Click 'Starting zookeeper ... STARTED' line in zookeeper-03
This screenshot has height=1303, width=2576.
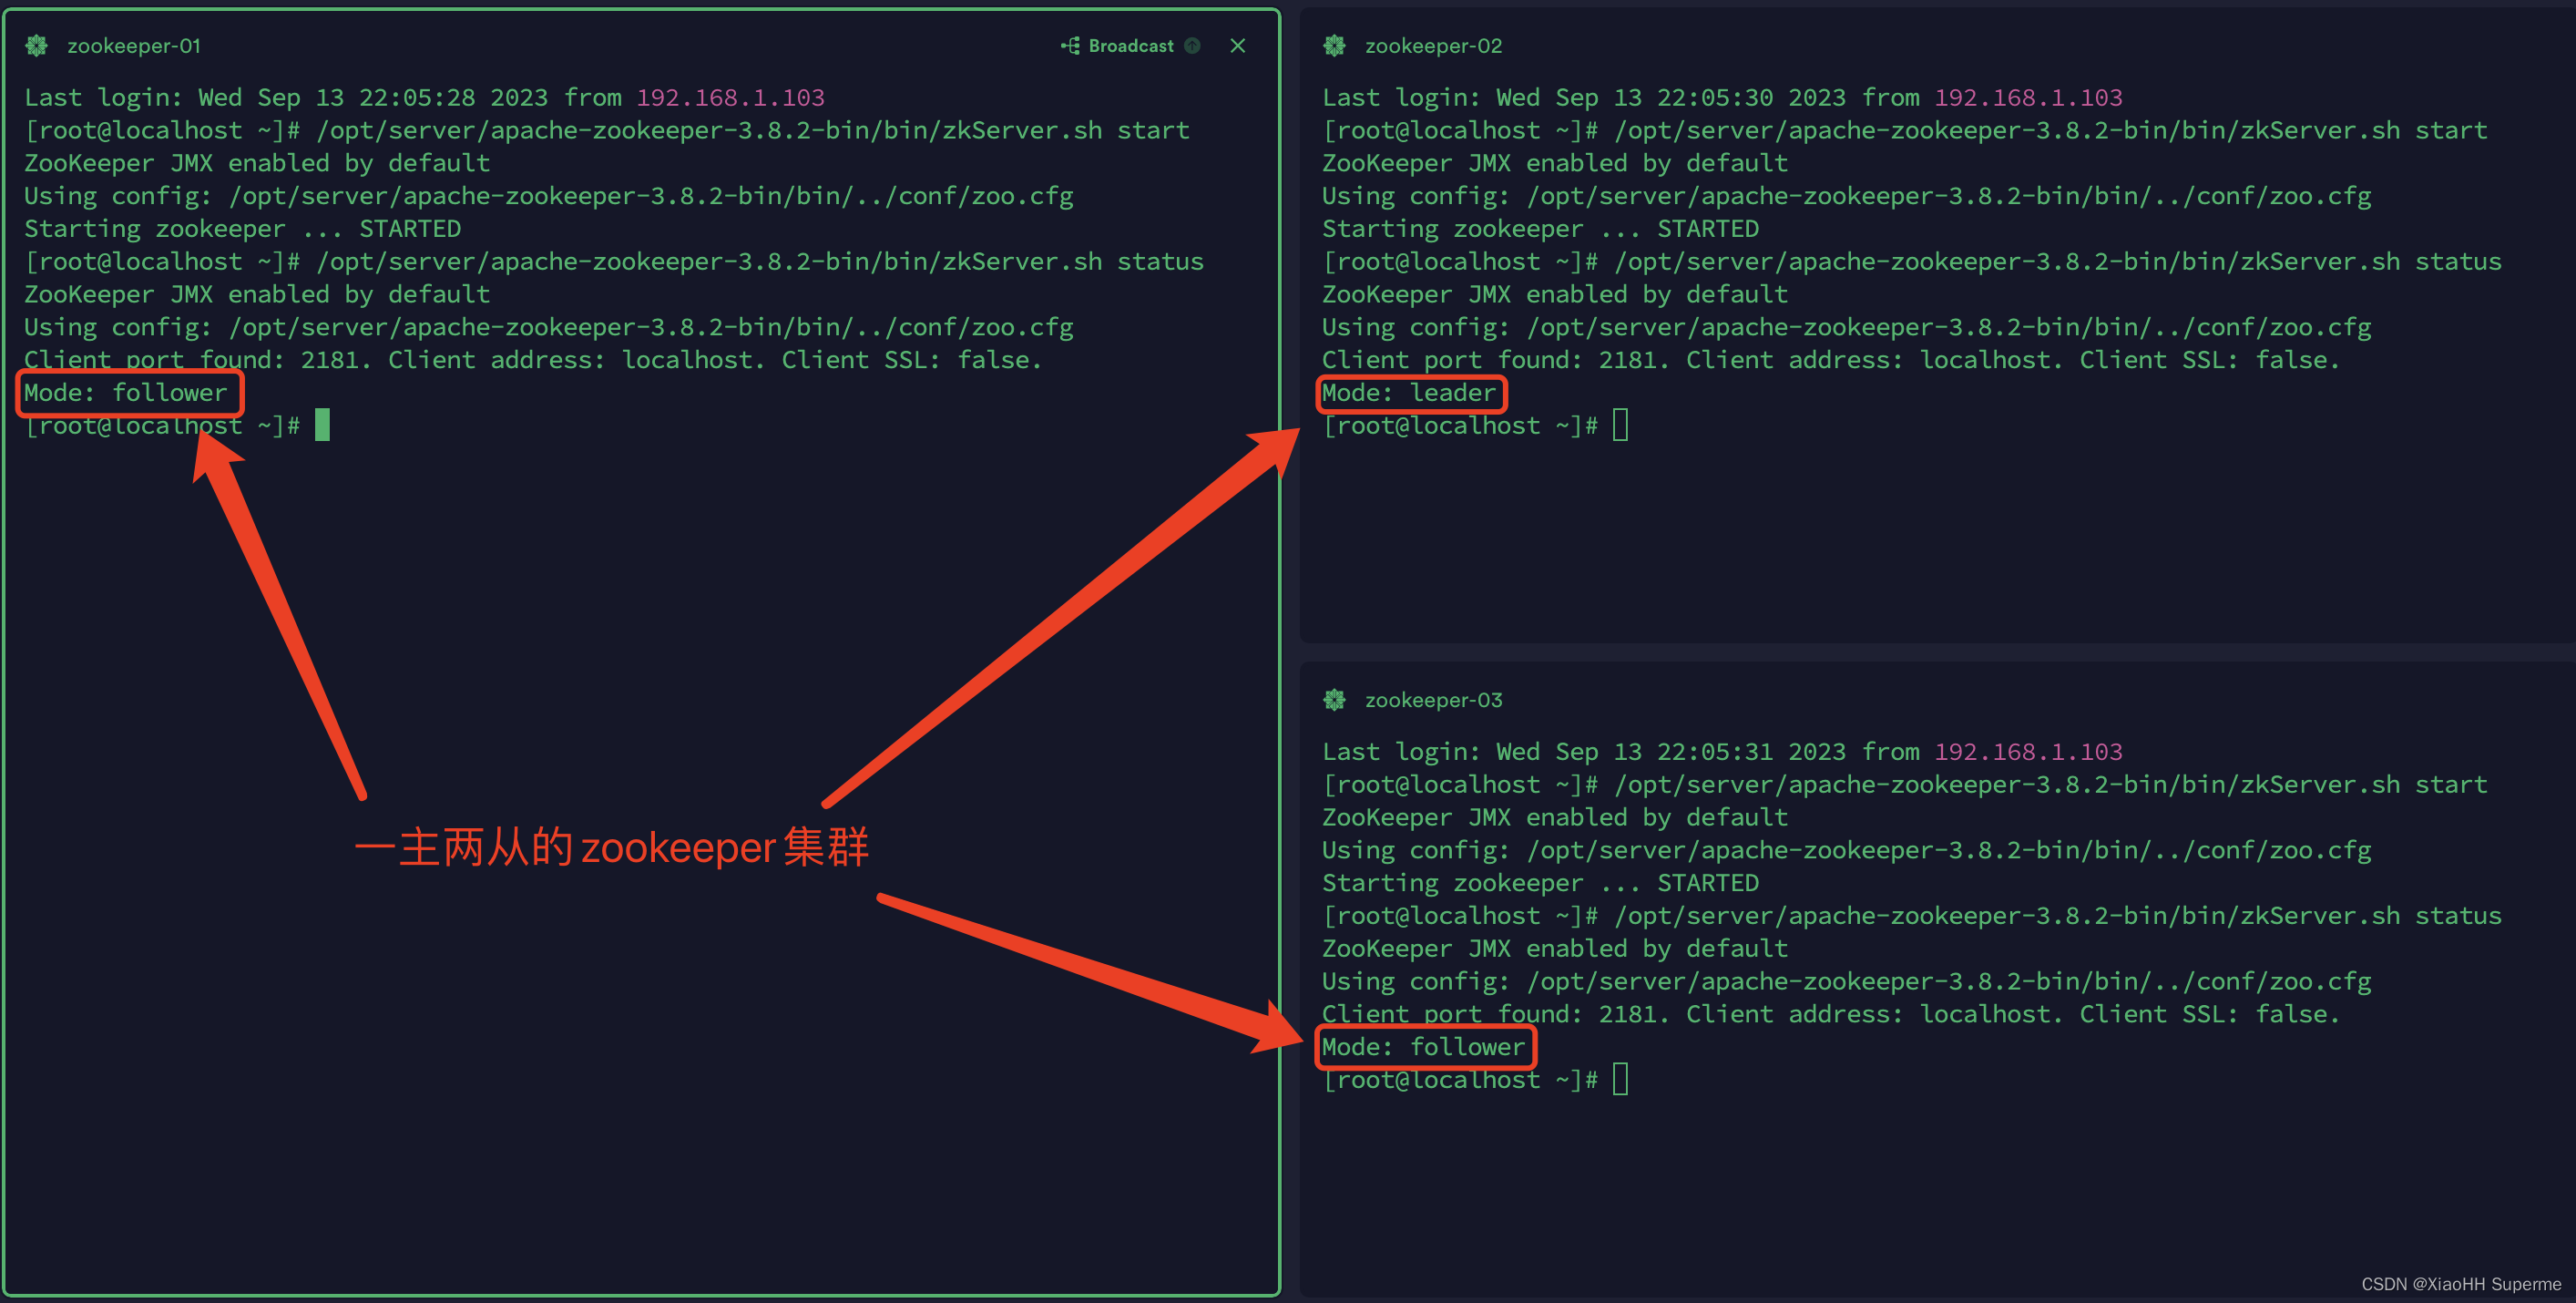click(1541, 883)
